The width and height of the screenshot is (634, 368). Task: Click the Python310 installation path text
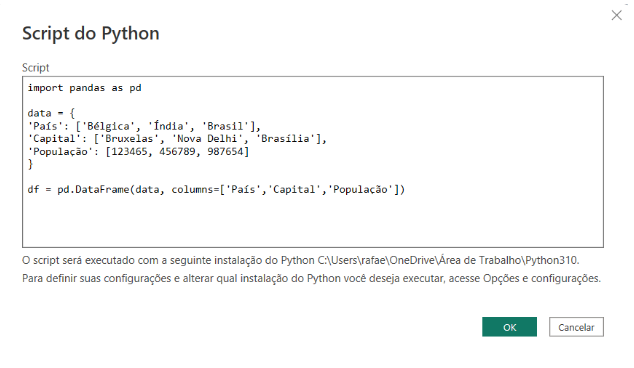pos(448,260)
